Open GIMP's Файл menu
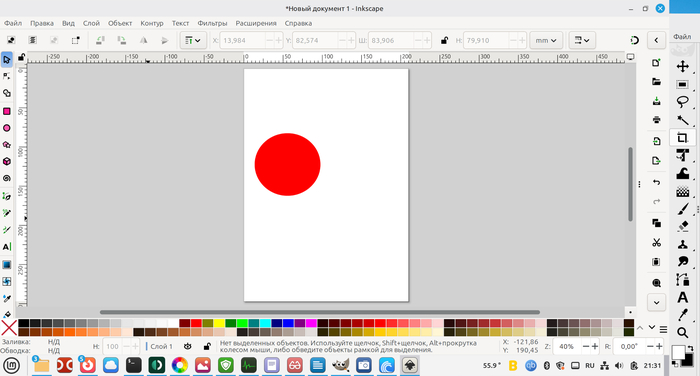The image size is (700, 376). coord(682,37)
